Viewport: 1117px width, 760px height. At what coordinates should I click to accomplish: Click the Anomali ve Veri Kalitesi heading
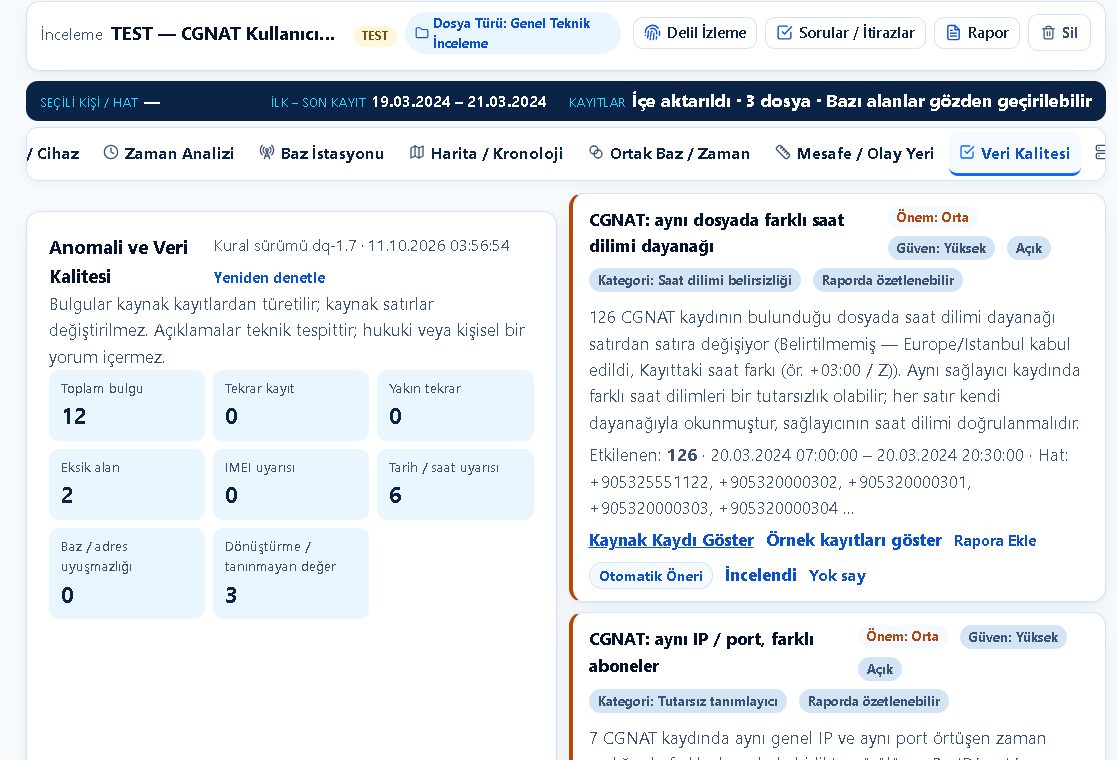[118, 261]
